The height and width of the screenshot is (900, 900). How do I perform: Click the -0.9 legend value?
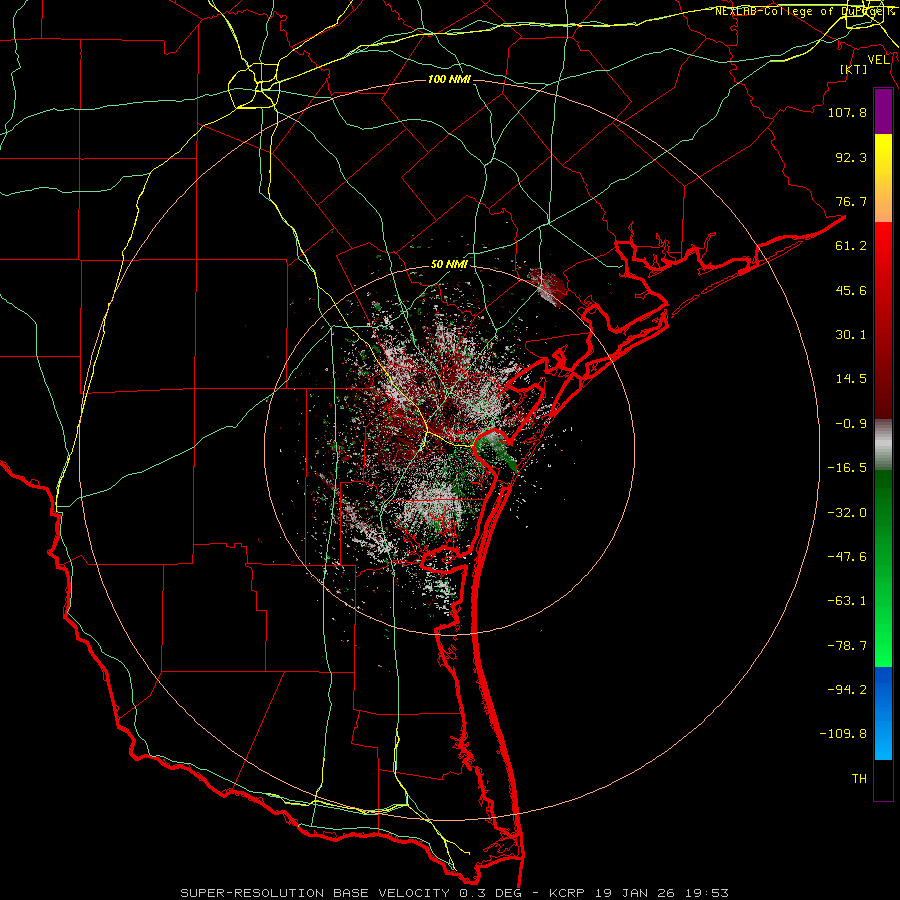(851, 424)
